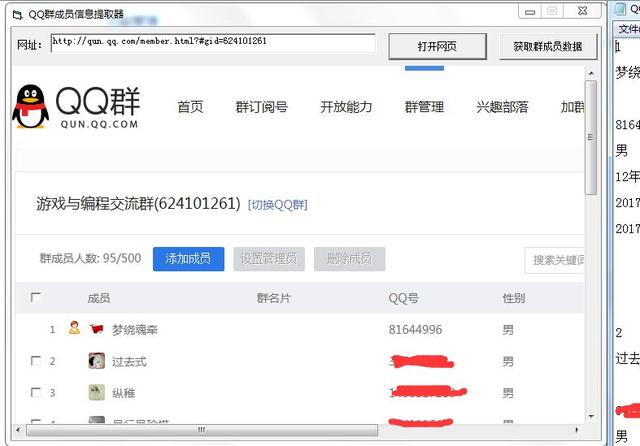Click the member name 梦绕魂牵

pyautogui.click(x=135, y=330)
